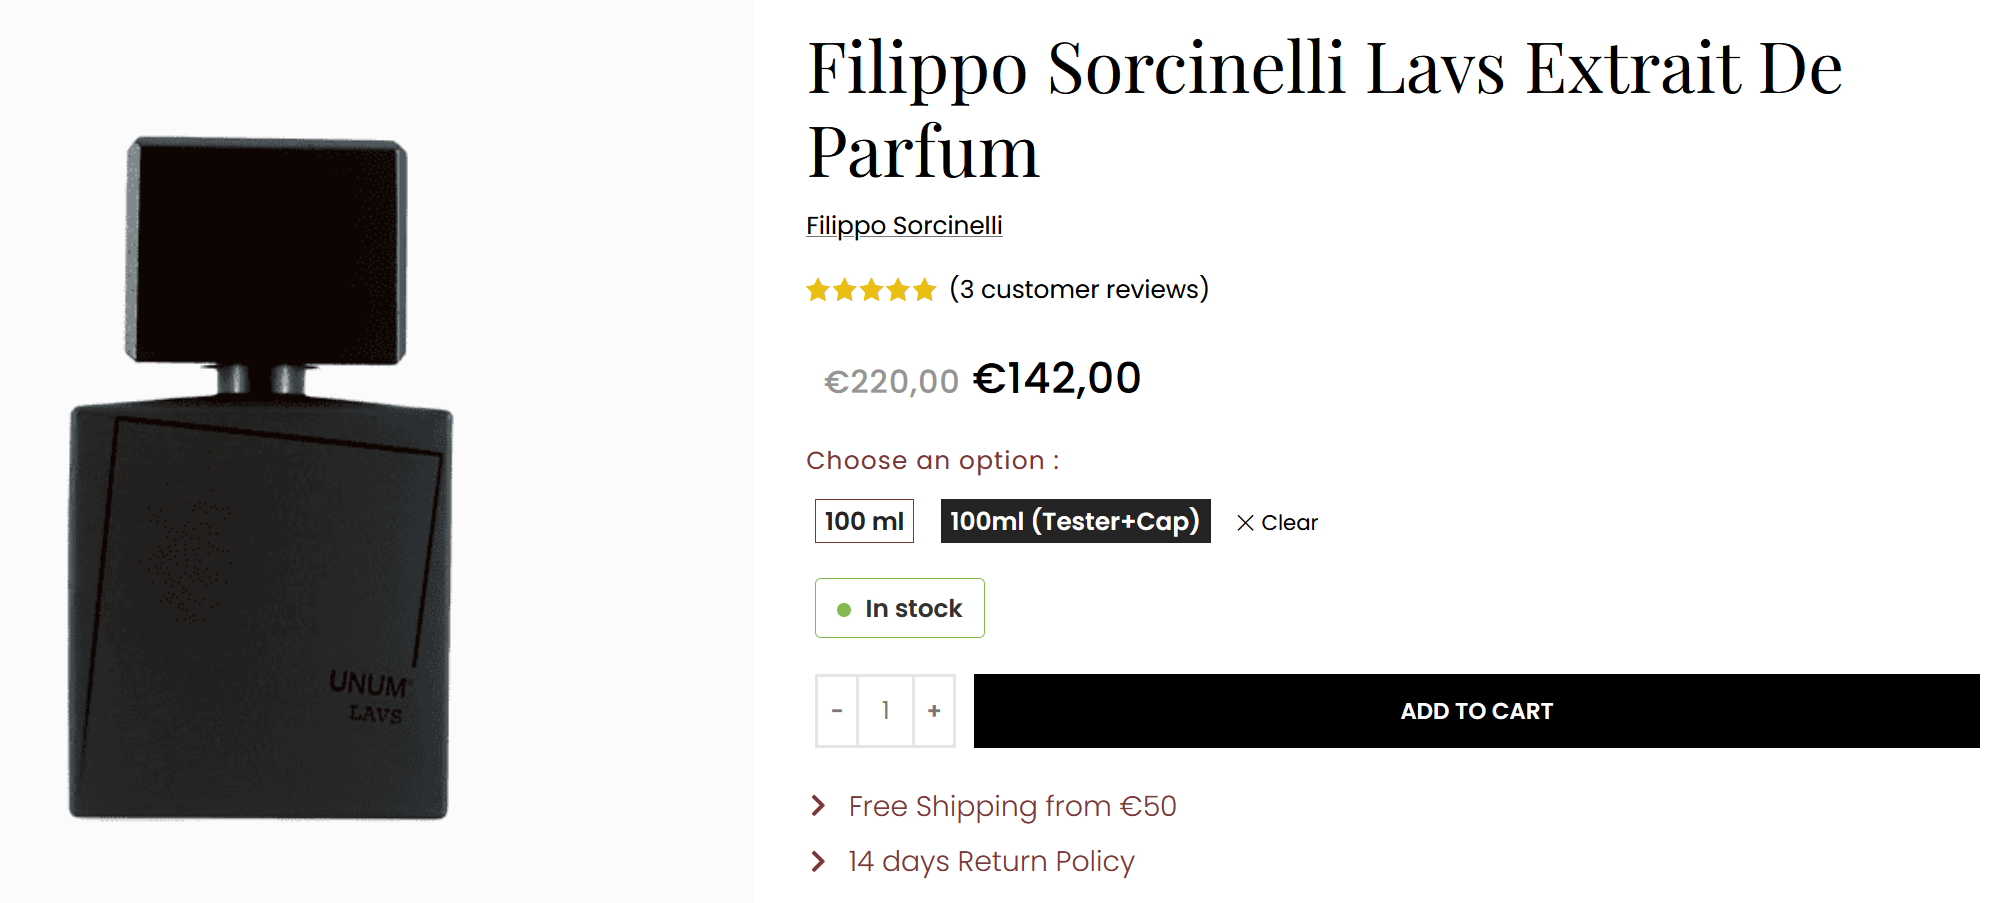Select the 100 ml size option
The height and width of the screenshot is (903, 1995).
click(864, 521)
